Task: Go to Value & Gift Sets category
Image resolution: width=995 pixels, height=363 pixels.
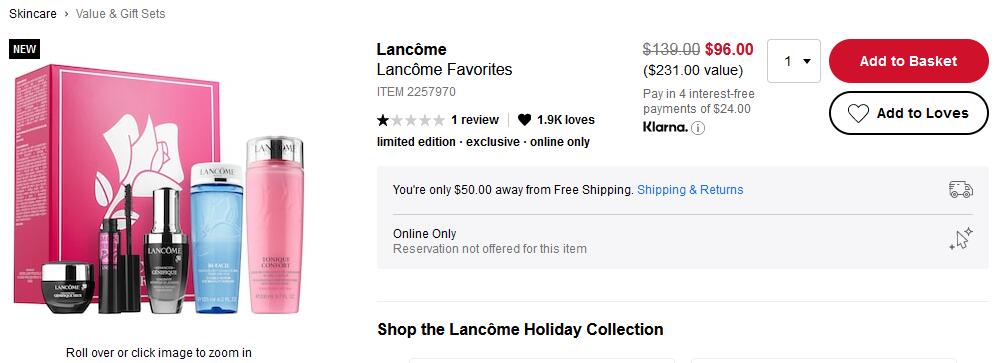Action: [x=121, y=13]
